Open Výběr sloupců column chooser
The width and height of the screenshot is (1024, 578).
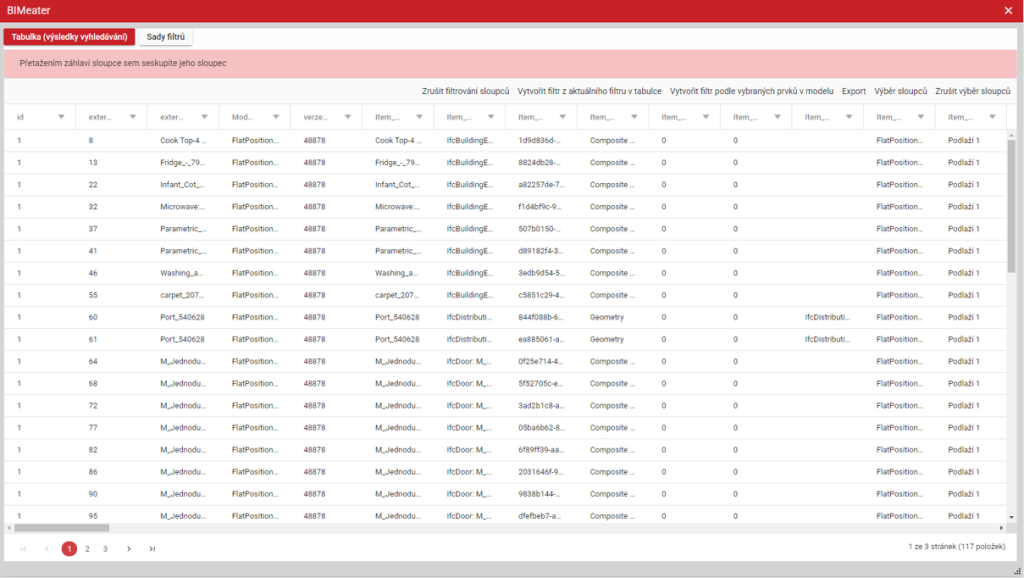tap(900, 91)
